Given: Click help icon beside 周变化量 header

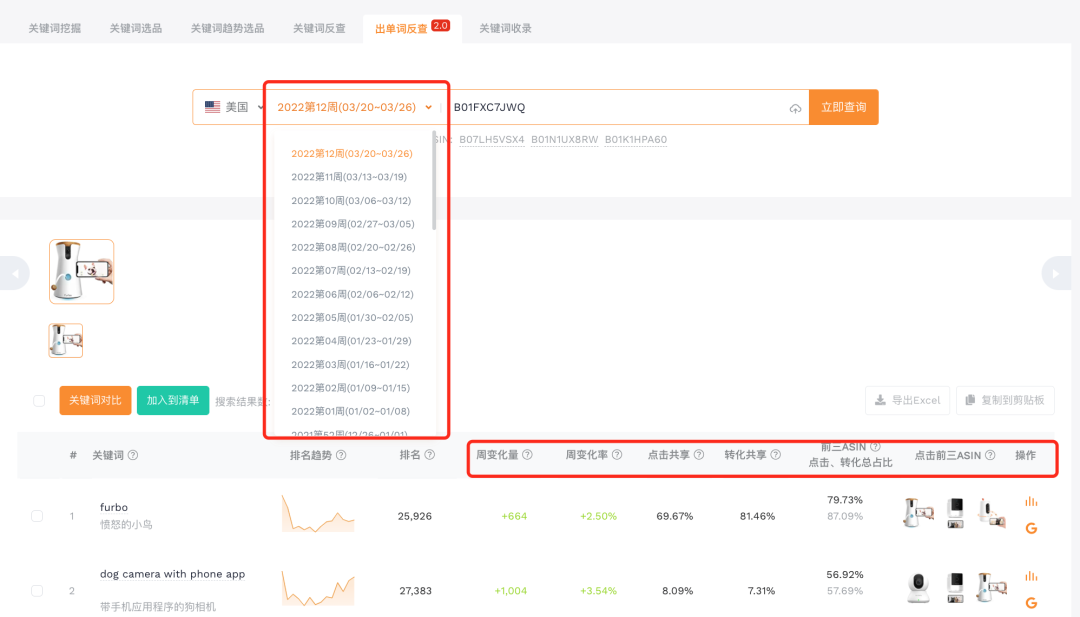Looking at the screenshot, I should 527,455.
